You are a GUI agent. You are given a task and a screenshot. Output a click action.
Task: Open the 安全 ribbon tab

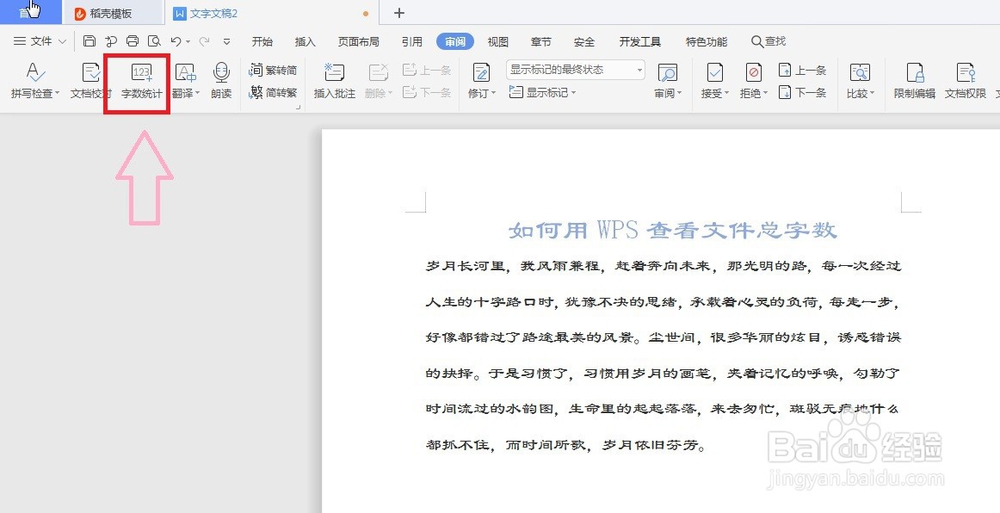(x=584, y=41)
